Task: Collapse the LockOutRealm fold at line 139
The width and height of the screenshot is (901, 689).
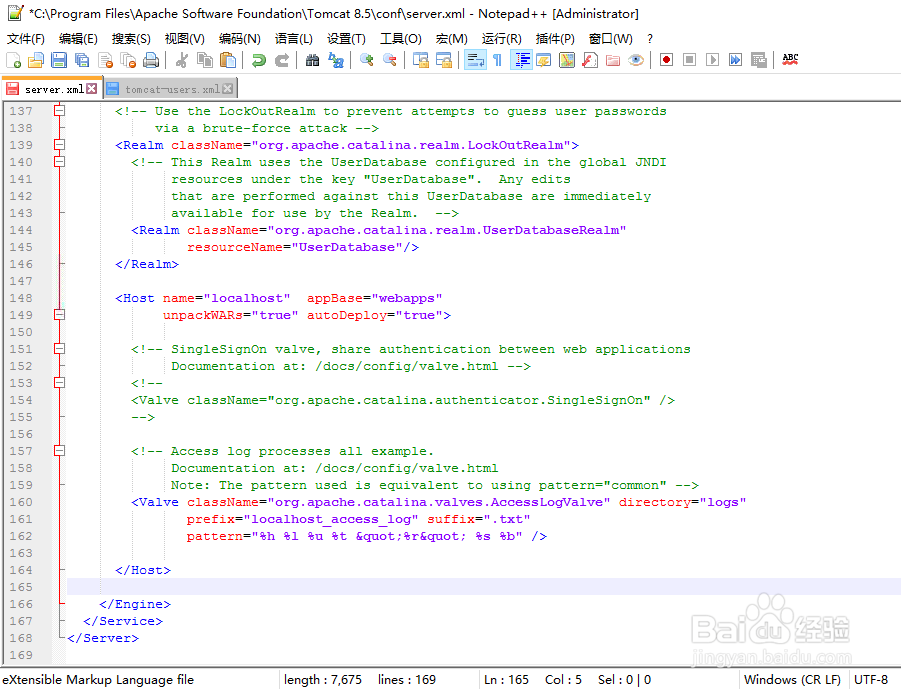Action: click(x=59, y=145)
